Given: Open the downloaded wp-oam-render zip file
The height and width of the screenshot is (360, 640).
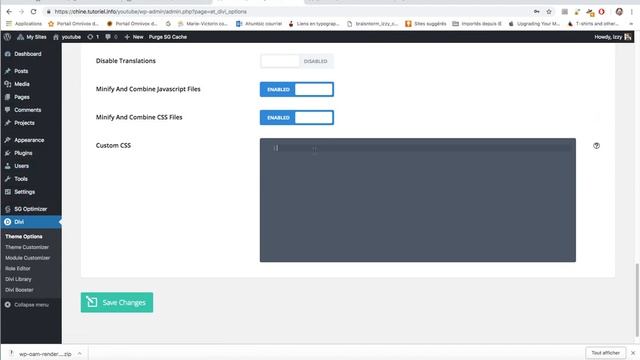Looking at the screenshot, I should click(x=45, y=354).
